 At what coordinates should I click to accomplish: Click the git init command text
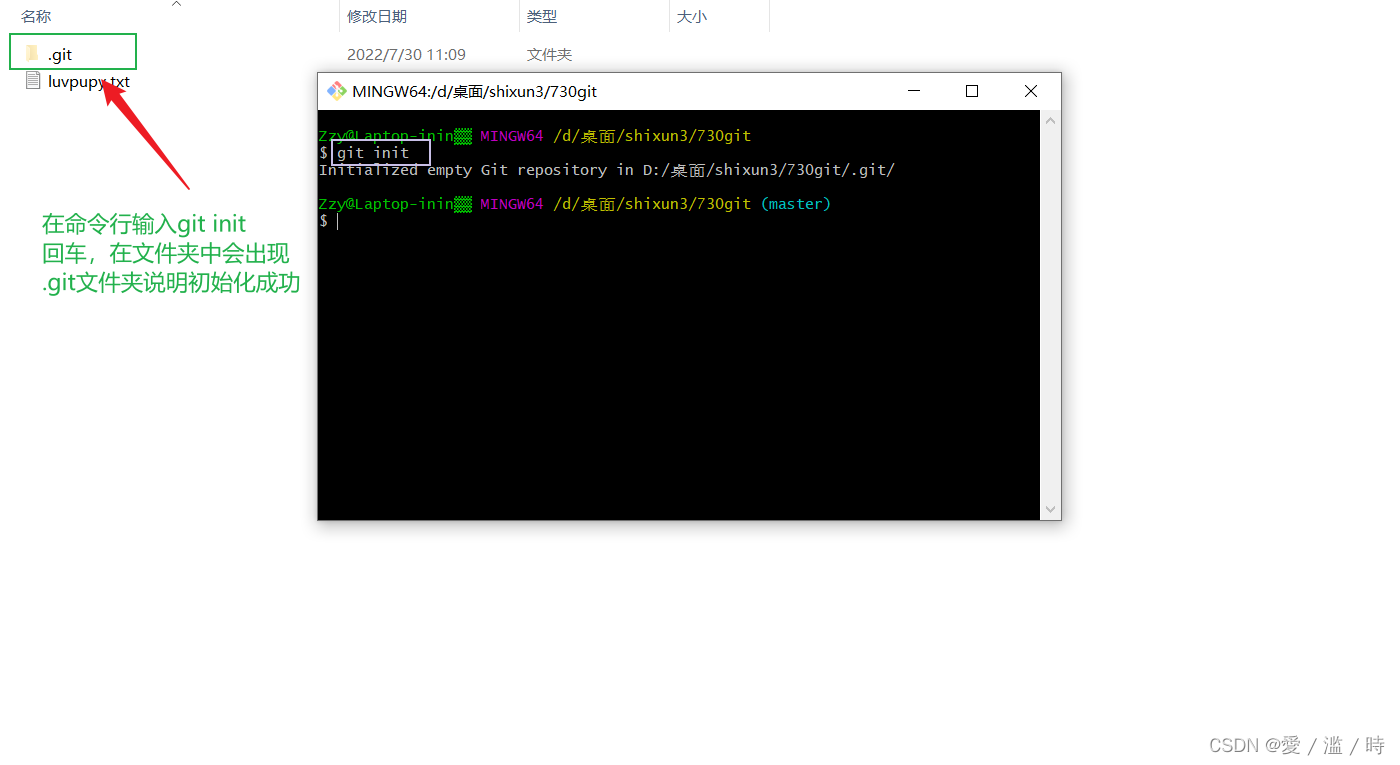373,153
